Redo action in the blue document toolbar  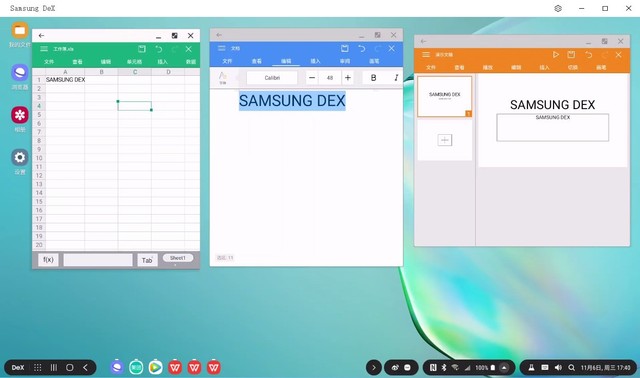[378, 49]
